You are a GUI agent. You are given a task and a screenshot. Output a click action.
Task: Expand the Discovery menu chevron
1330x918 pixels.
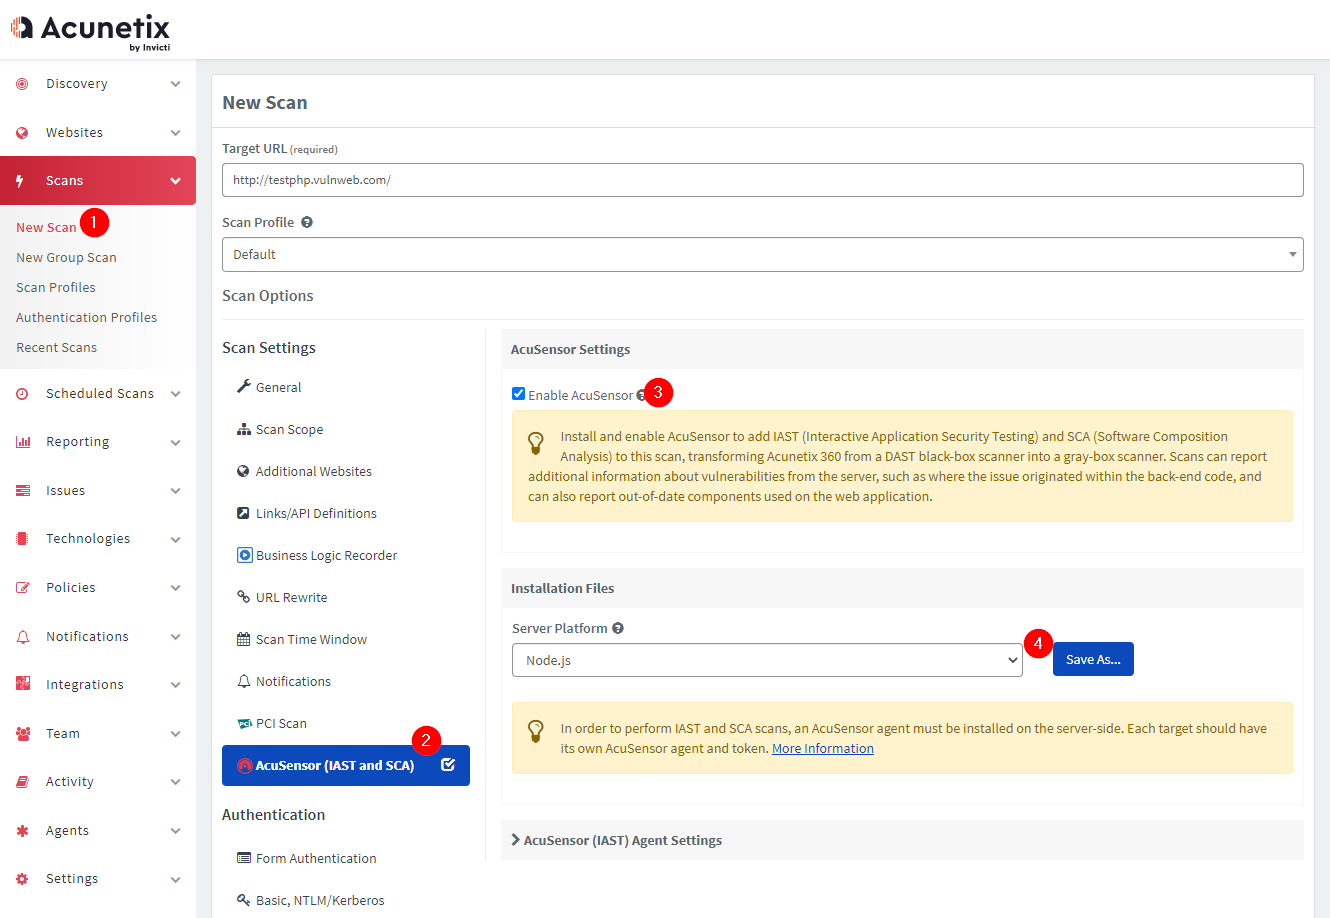175,84
